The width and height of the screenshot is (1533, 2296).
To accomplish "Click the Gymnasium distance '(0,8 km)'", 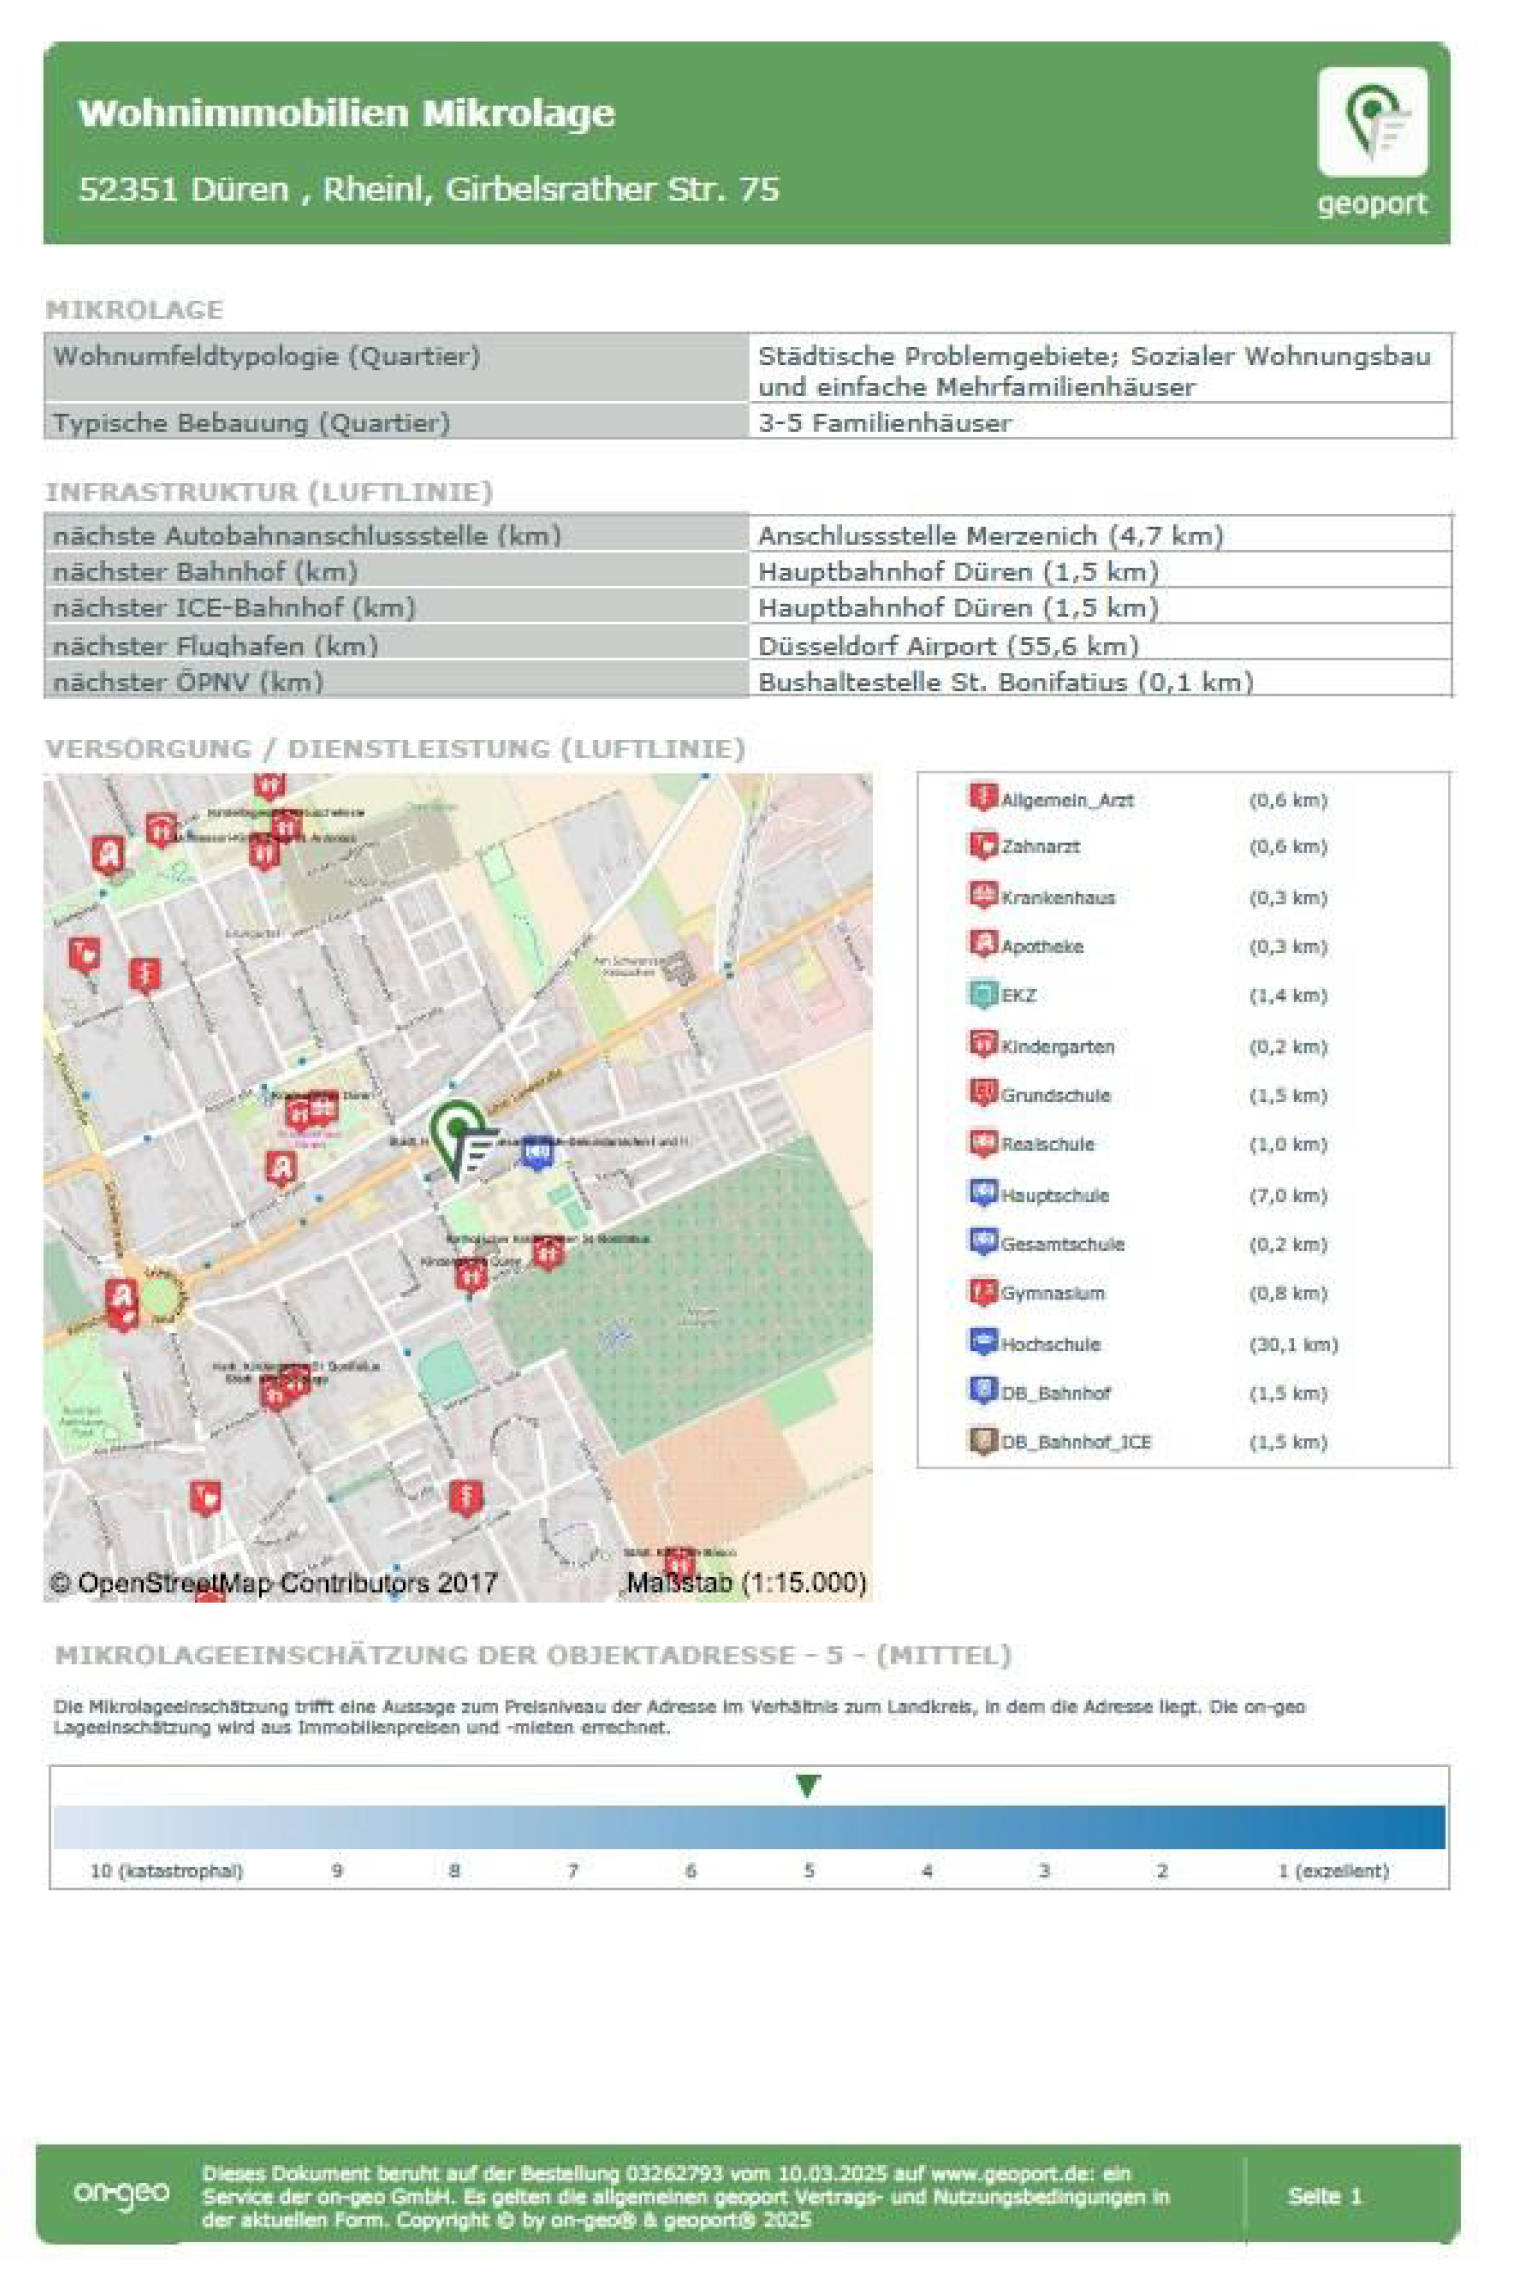I will pos(1288,1294).
